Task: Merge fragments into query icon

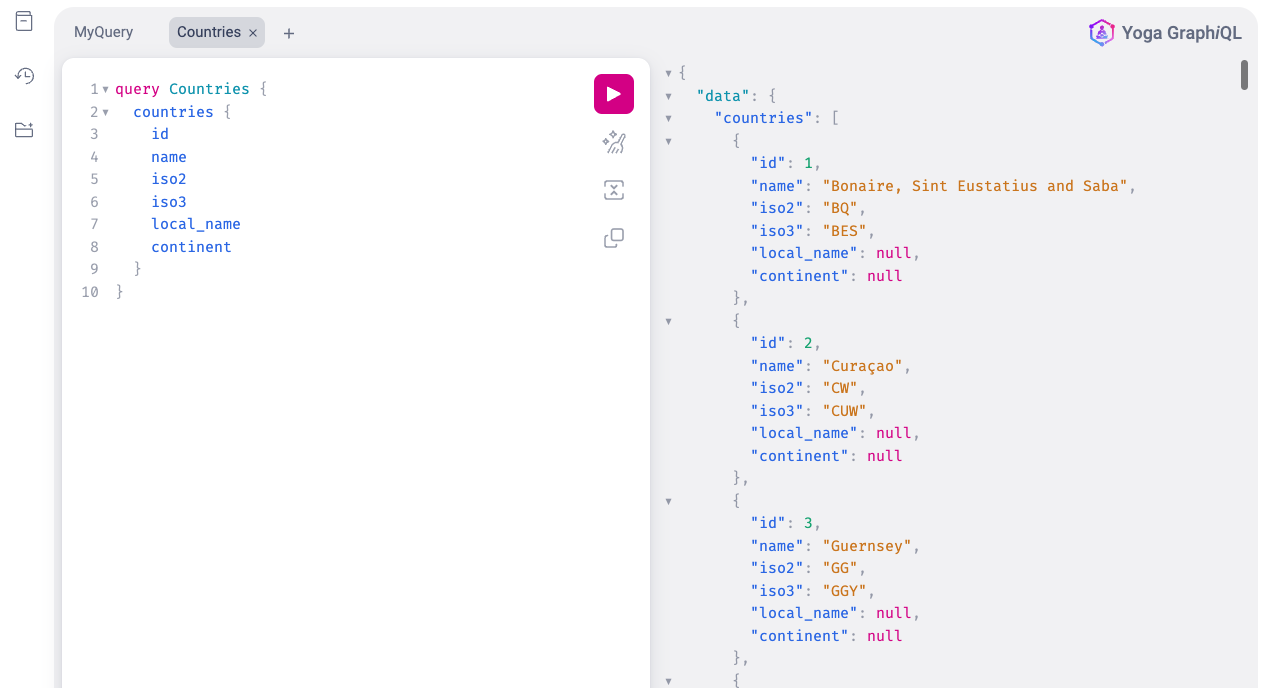Action: tap(614, 190)
